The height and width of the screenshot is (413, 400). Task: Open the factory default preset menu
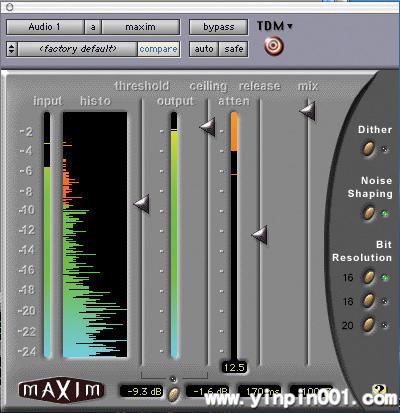[78, 49]
